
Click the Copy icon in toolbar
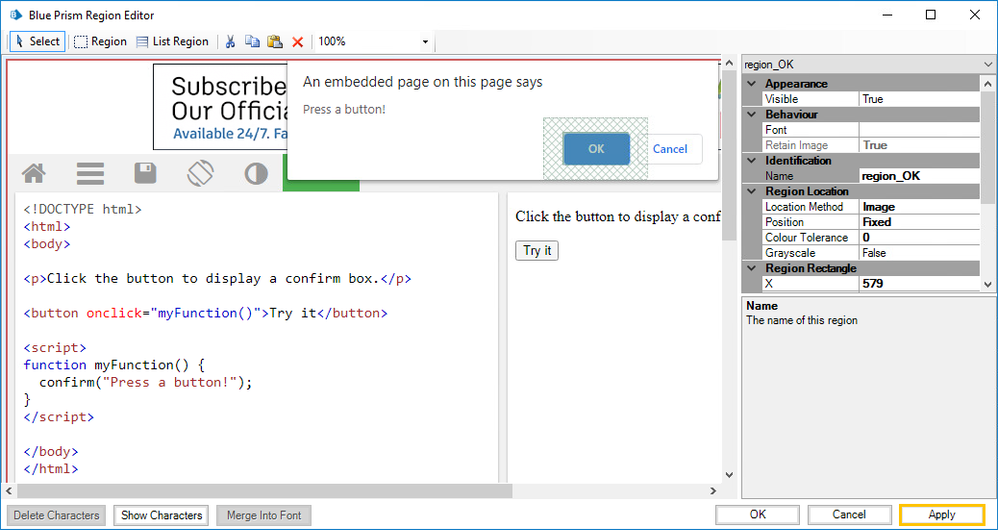coord(252,42)
